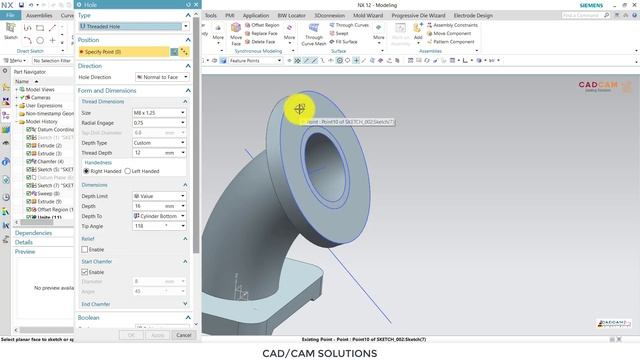Open the Menu button on selection bar
The image size is (640, 360).
(15, 60)
